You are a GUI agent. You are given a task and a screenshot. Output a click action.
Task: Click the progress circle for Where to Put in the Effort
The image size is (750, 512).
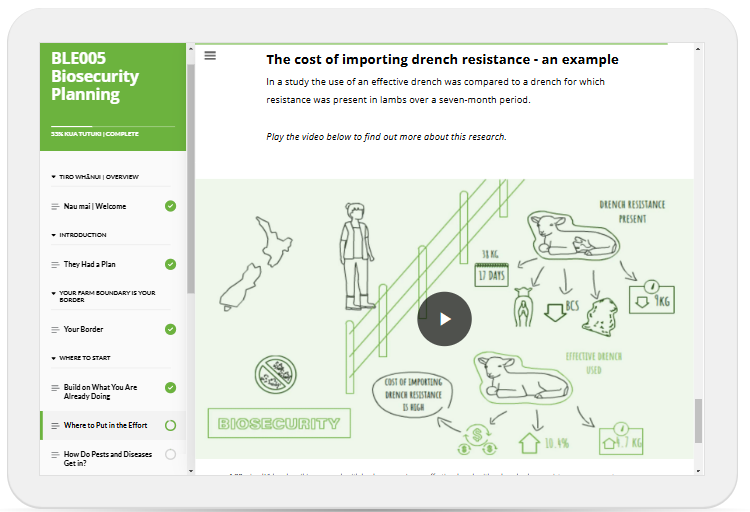pyautogui.click(x=170, y=425)
